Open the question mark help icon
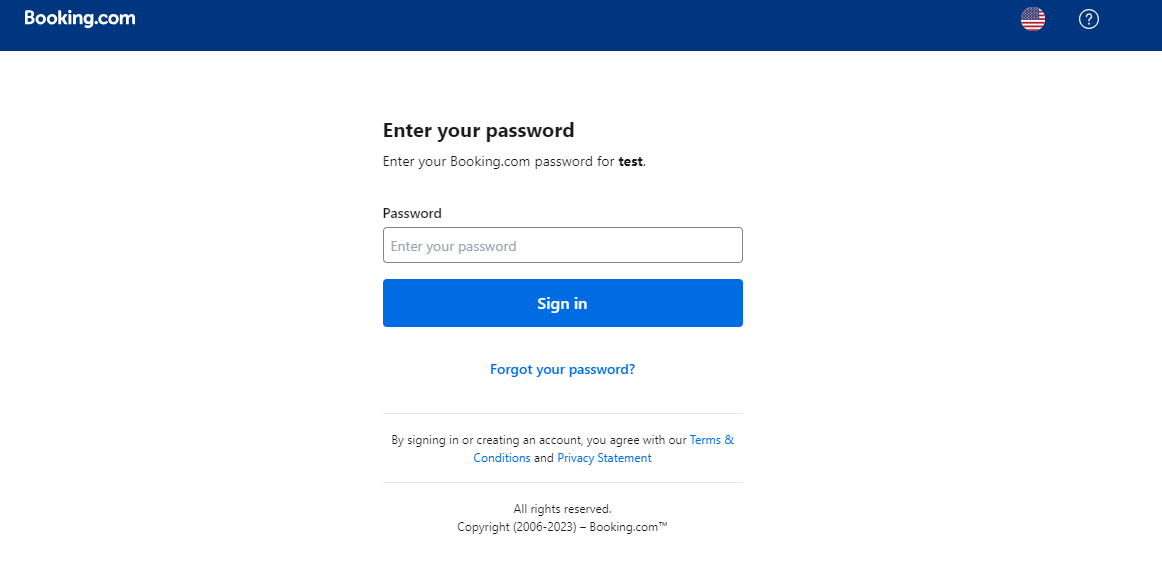This screenshot has height=579, width=1162. click(x=1088, y=19)
